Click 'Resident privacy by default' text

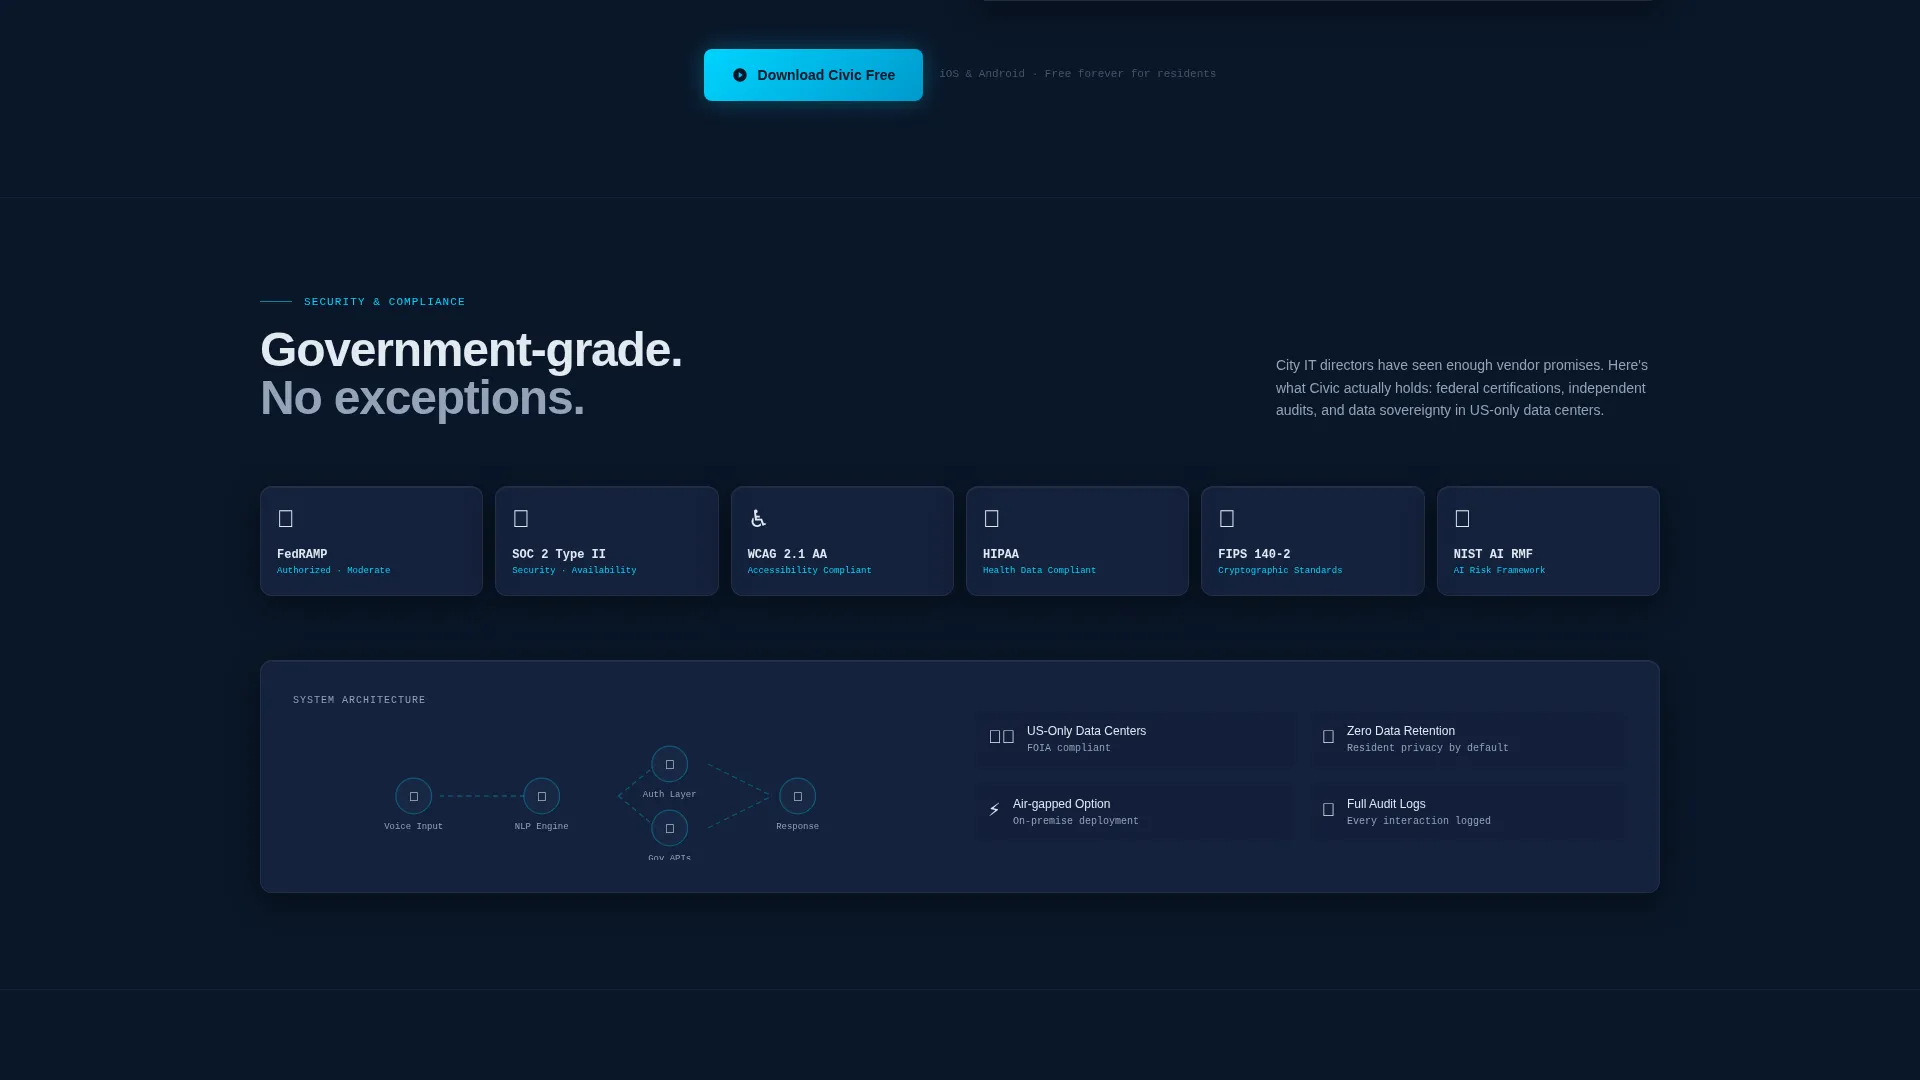tap(1428, 748)
